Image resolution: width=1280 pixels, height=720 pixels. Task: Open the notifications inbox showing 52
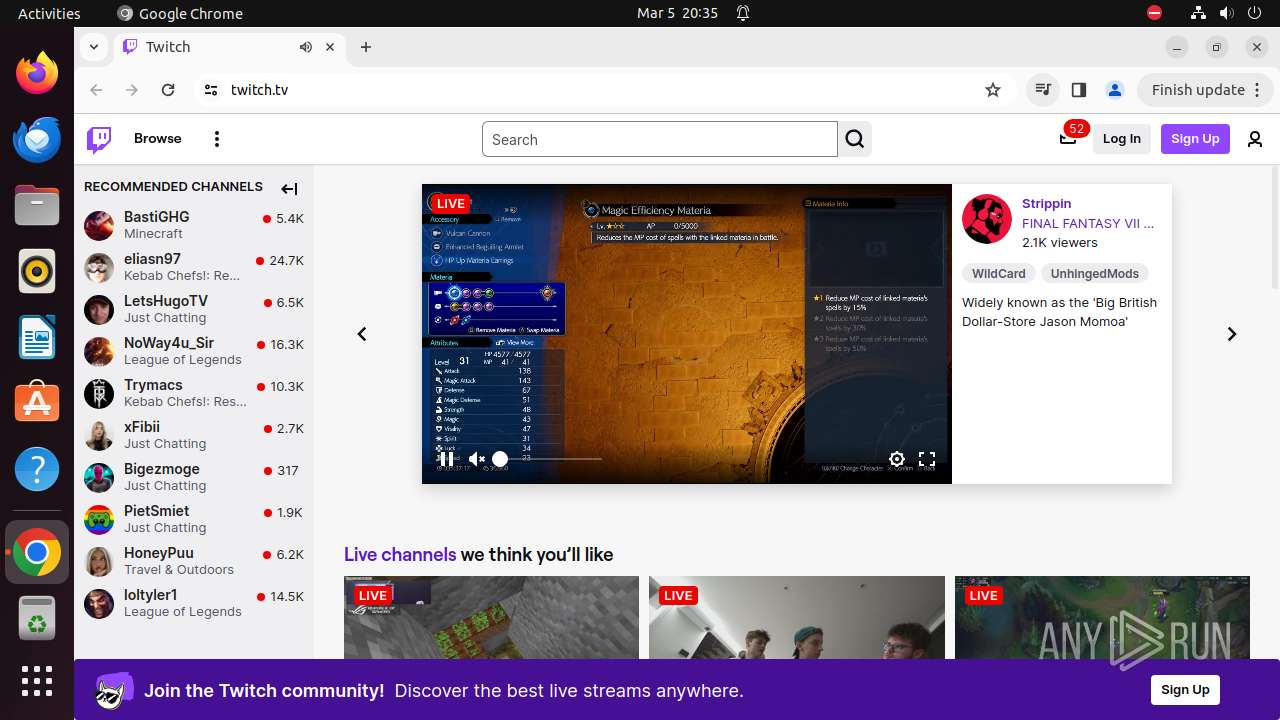(x=1068, y=138)
